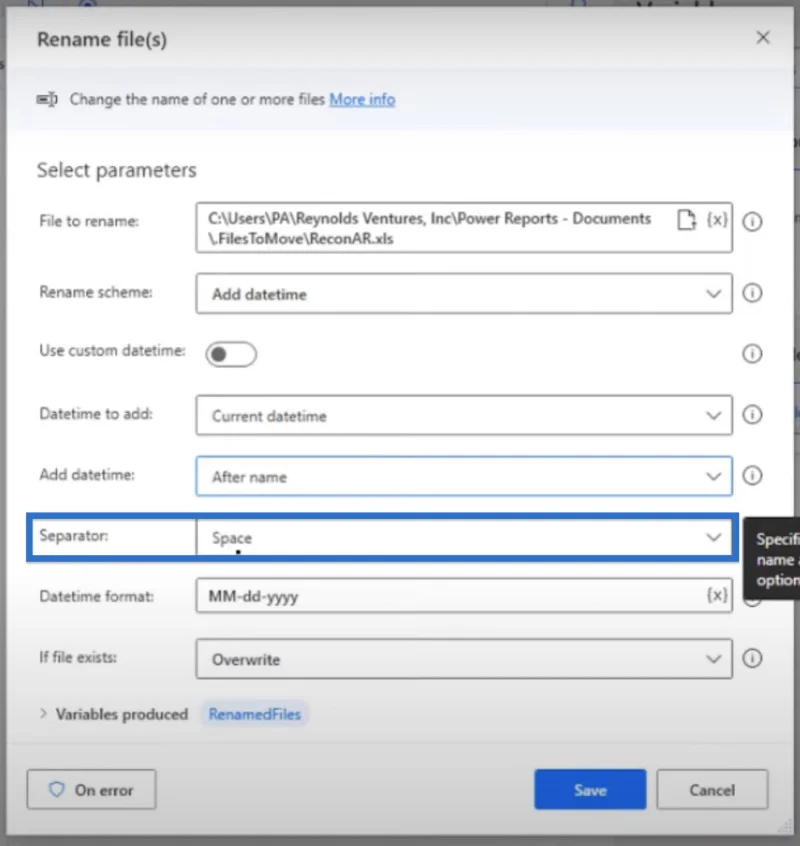Insert variable via {x} in File to rename
800x846 pixels.
tap(717, 220)
